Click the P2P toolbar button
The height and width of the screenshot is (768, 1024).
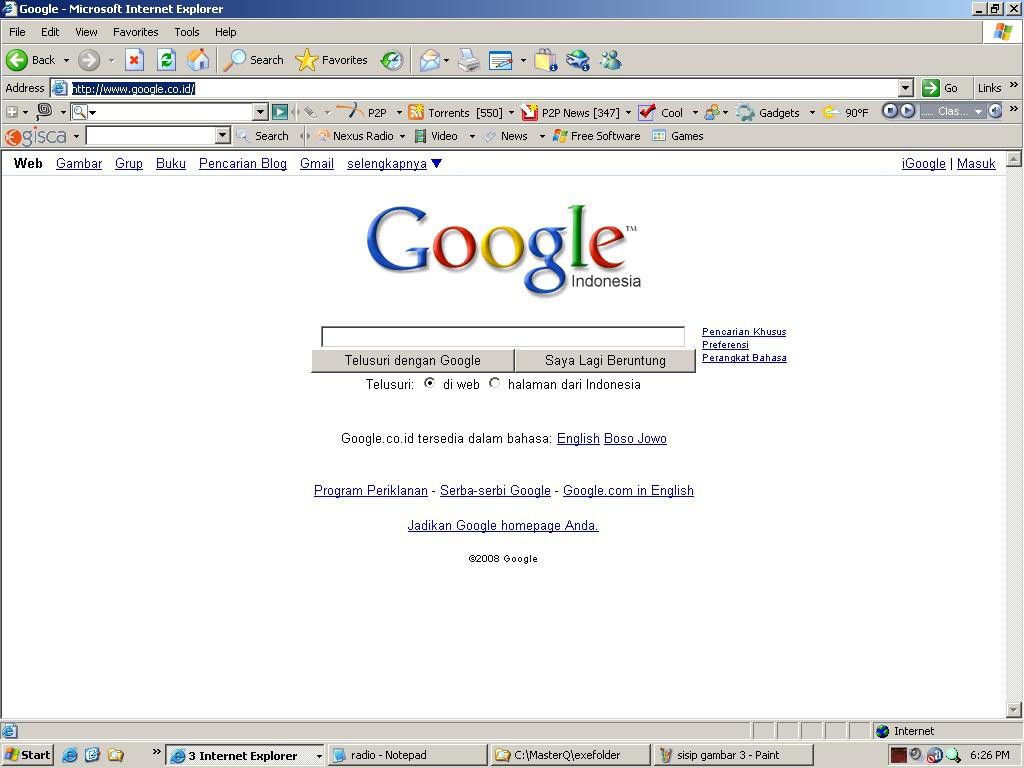pyautogui.click(x=364, y=112)
